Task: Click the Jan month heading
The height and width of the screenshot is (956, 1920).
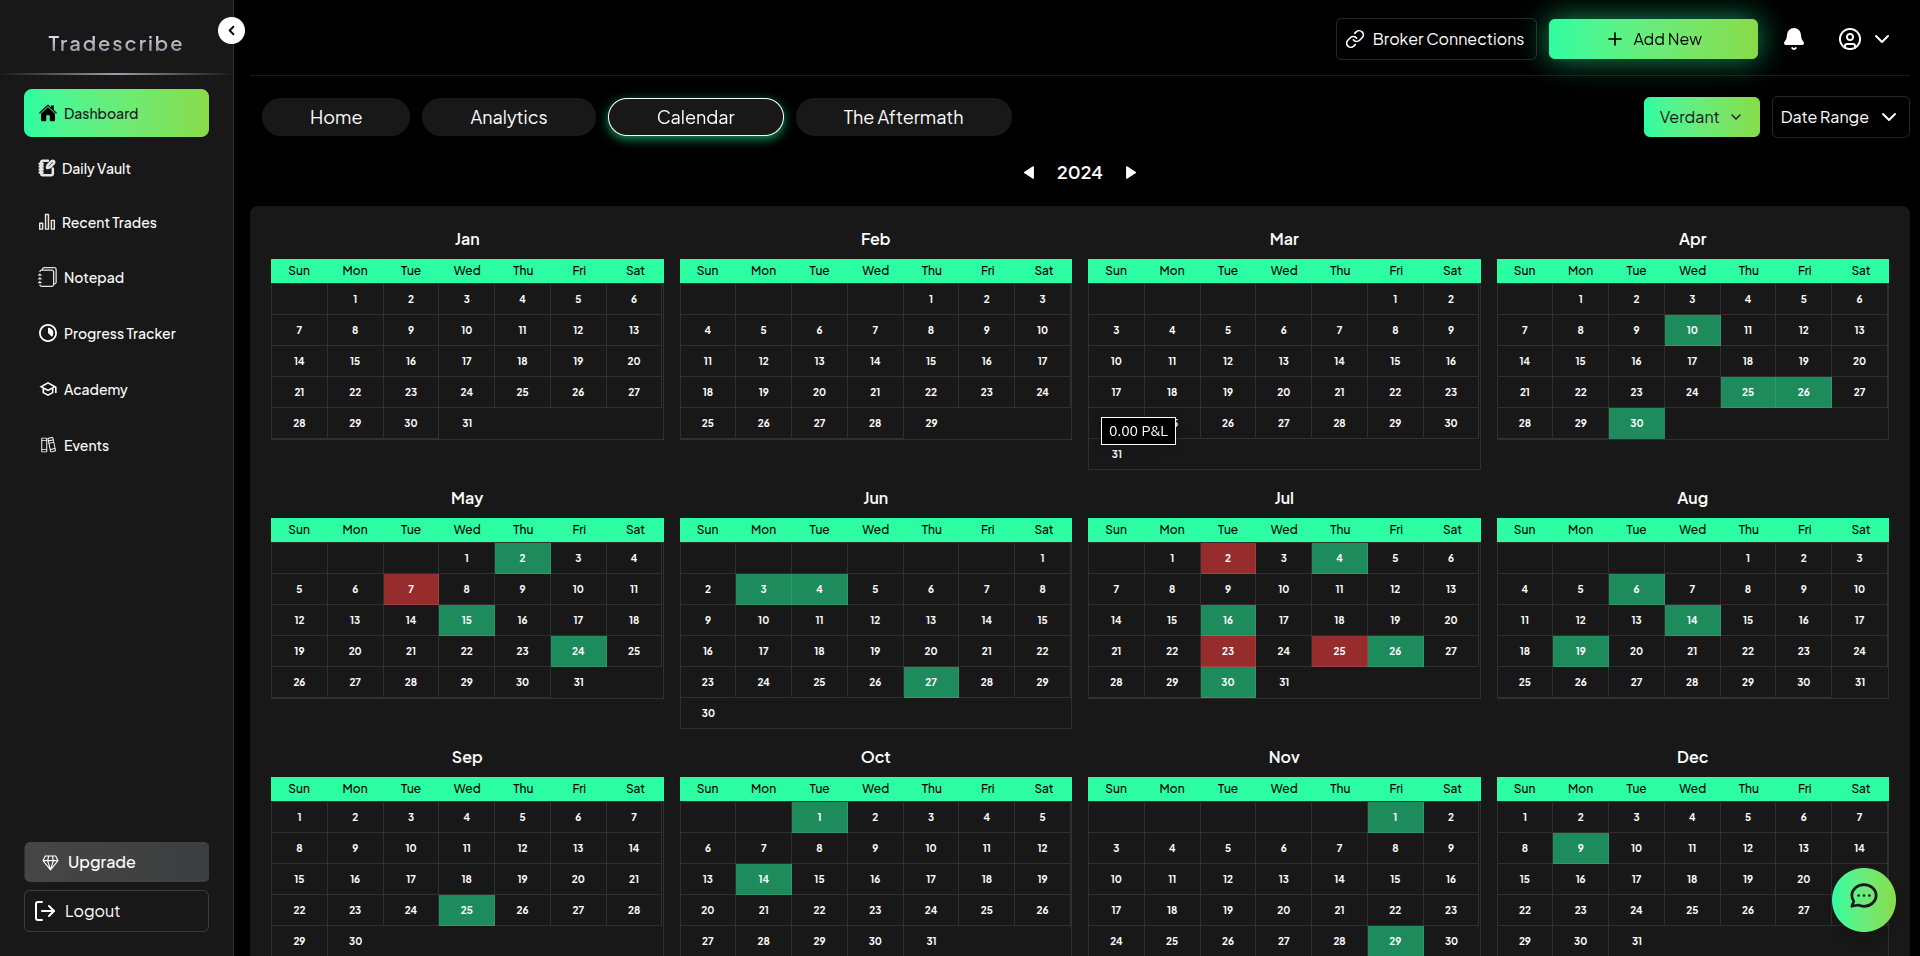Action: 467,239
